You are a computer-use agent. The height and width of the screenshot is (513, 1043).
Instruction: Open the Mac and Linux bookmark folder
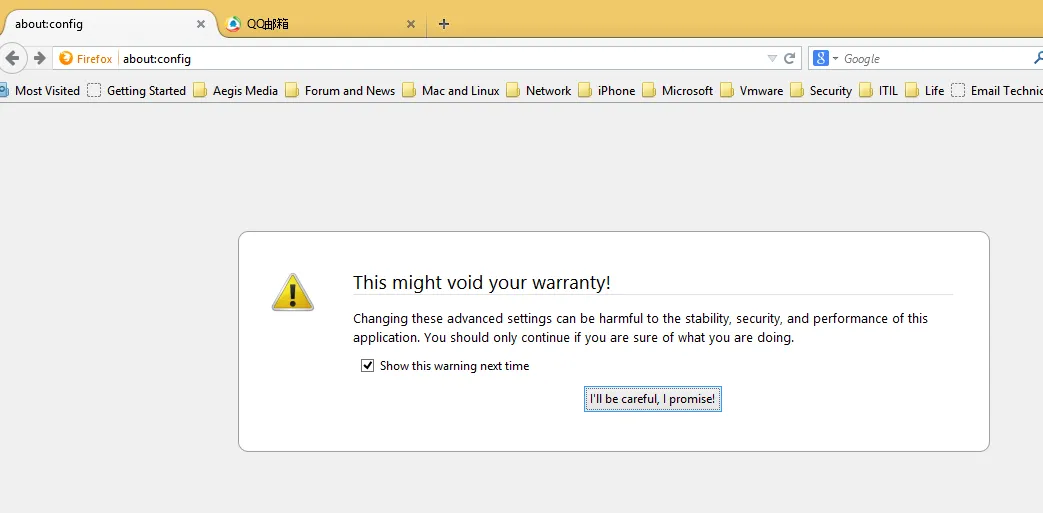coord(451,90)
